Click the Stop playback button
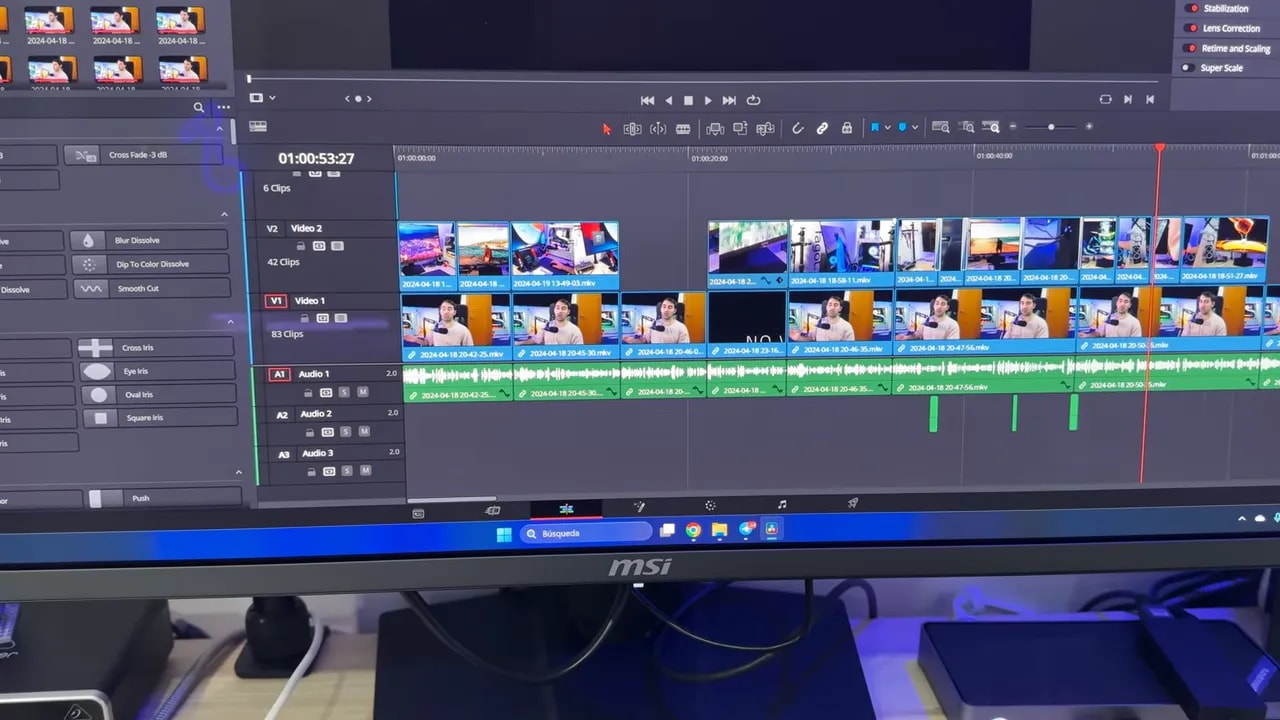This screenshot has height=720, width=1280. pyautogui.click(x=688, y=100)
